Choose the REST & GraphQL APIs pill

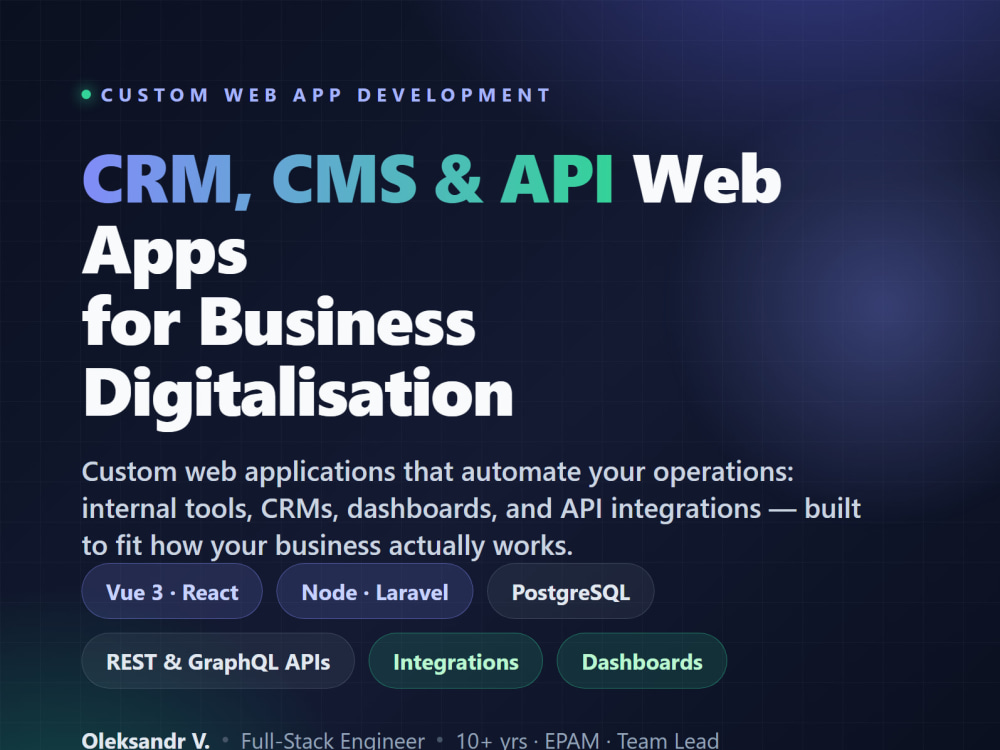pyautogui.click(x=218, y=661)
